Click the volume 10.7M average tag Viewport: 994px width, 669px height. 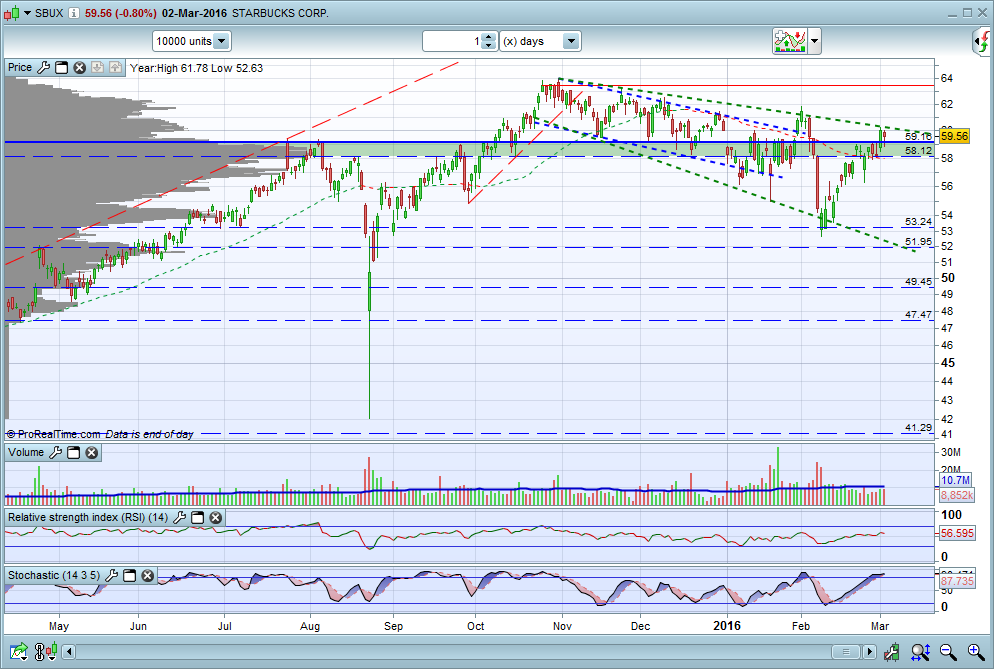pos(955,480)
